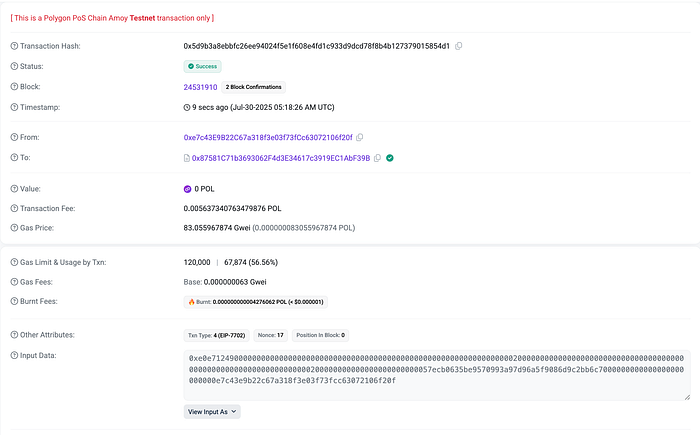
Task: Click the help icon next to Gas Price
Action: pos(14,228)
